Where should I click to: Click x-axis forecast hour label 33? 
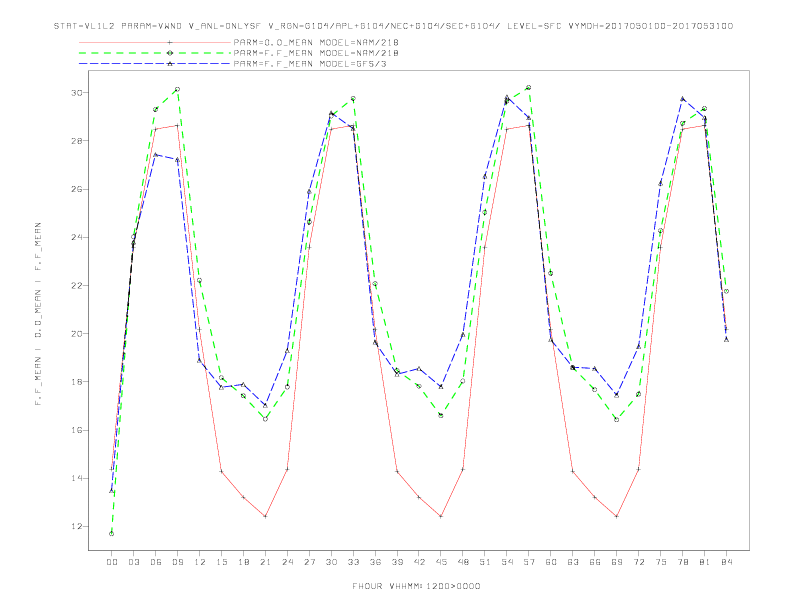(353, 562)
